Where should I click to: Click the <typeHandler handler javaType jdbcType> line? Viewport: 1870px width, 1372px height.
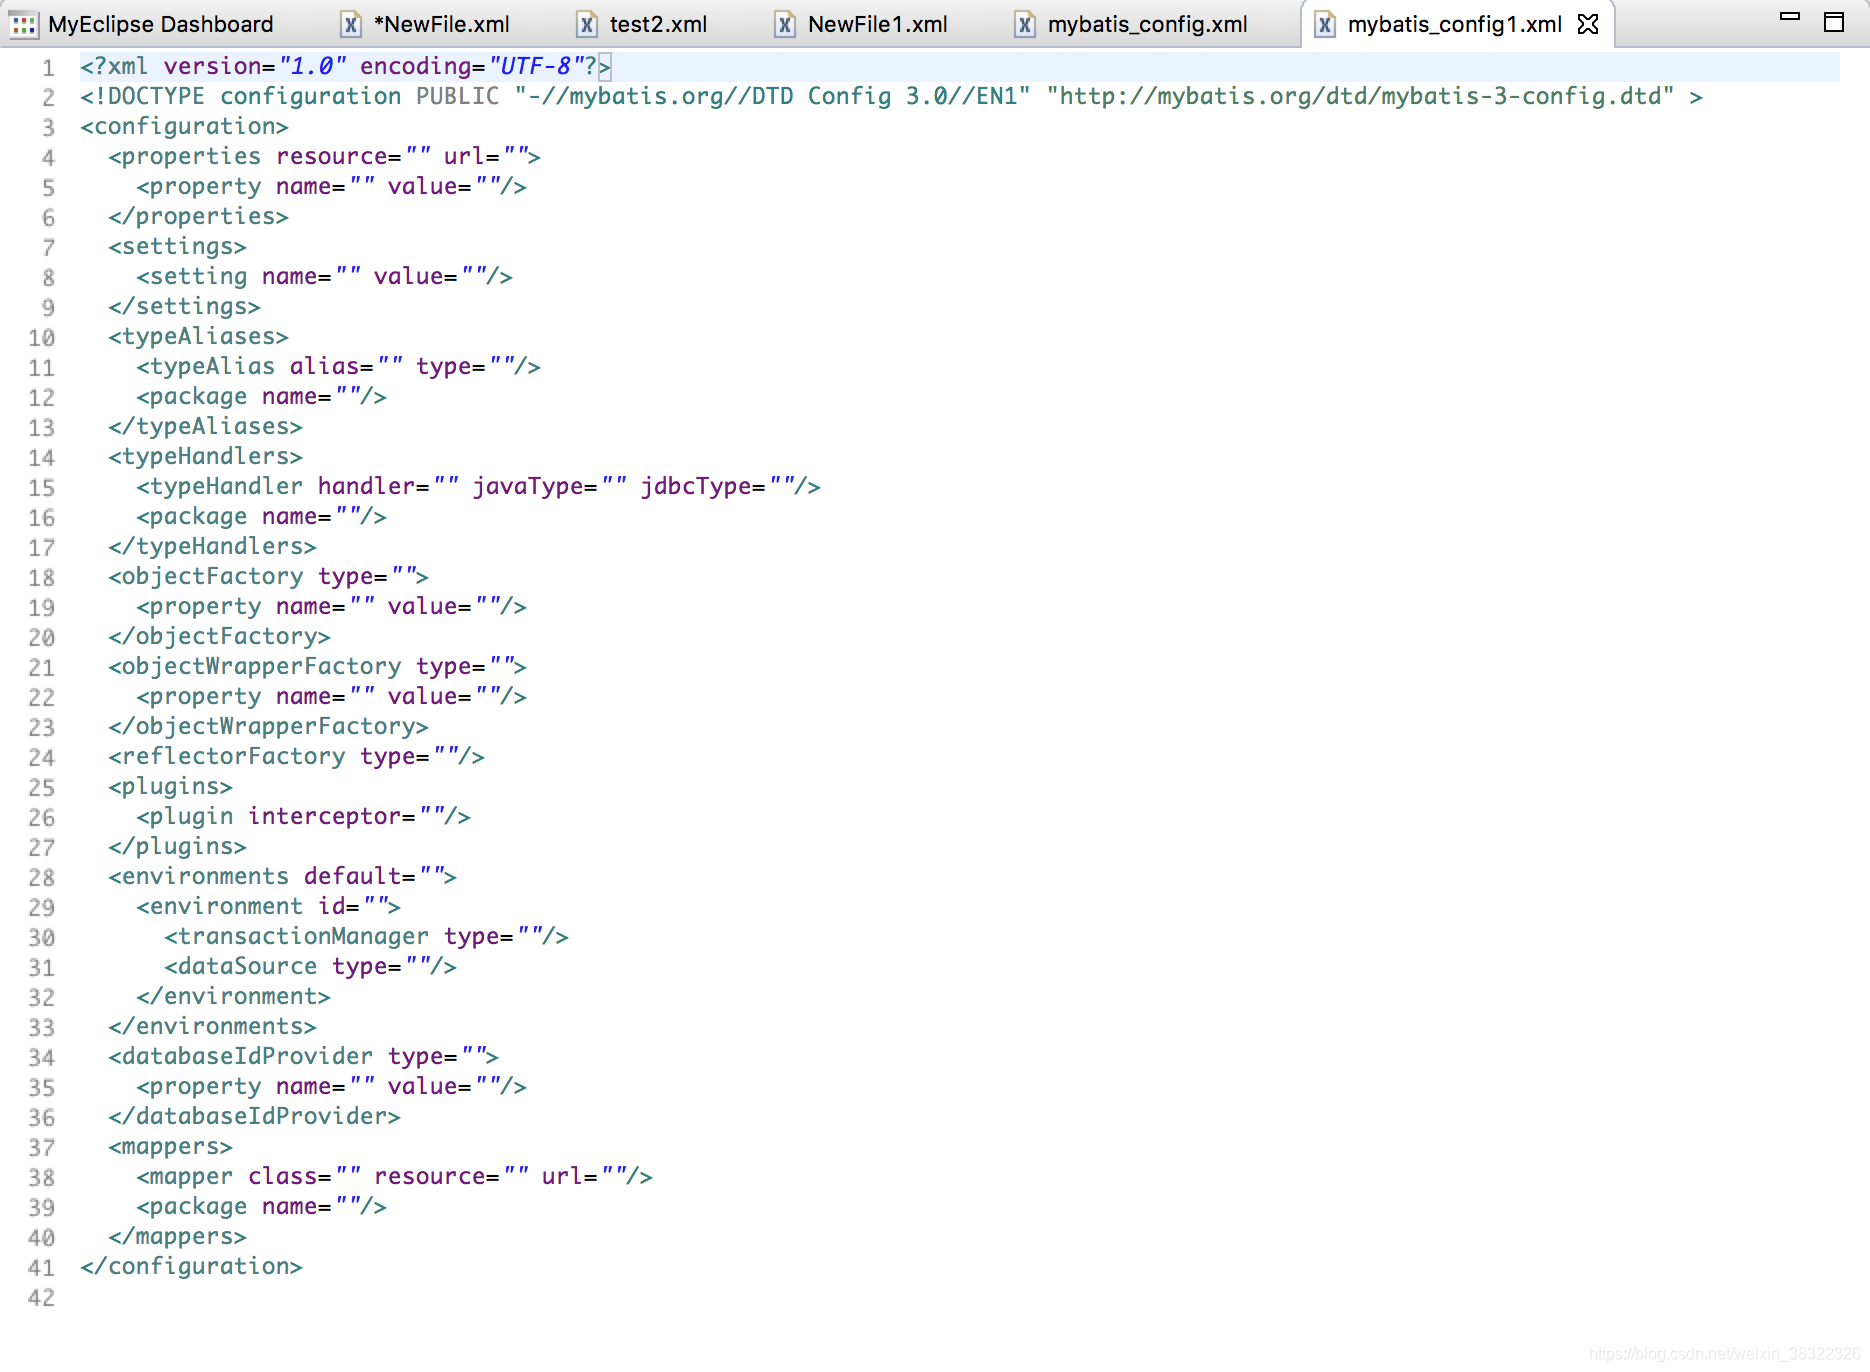[x=478, y=487]
